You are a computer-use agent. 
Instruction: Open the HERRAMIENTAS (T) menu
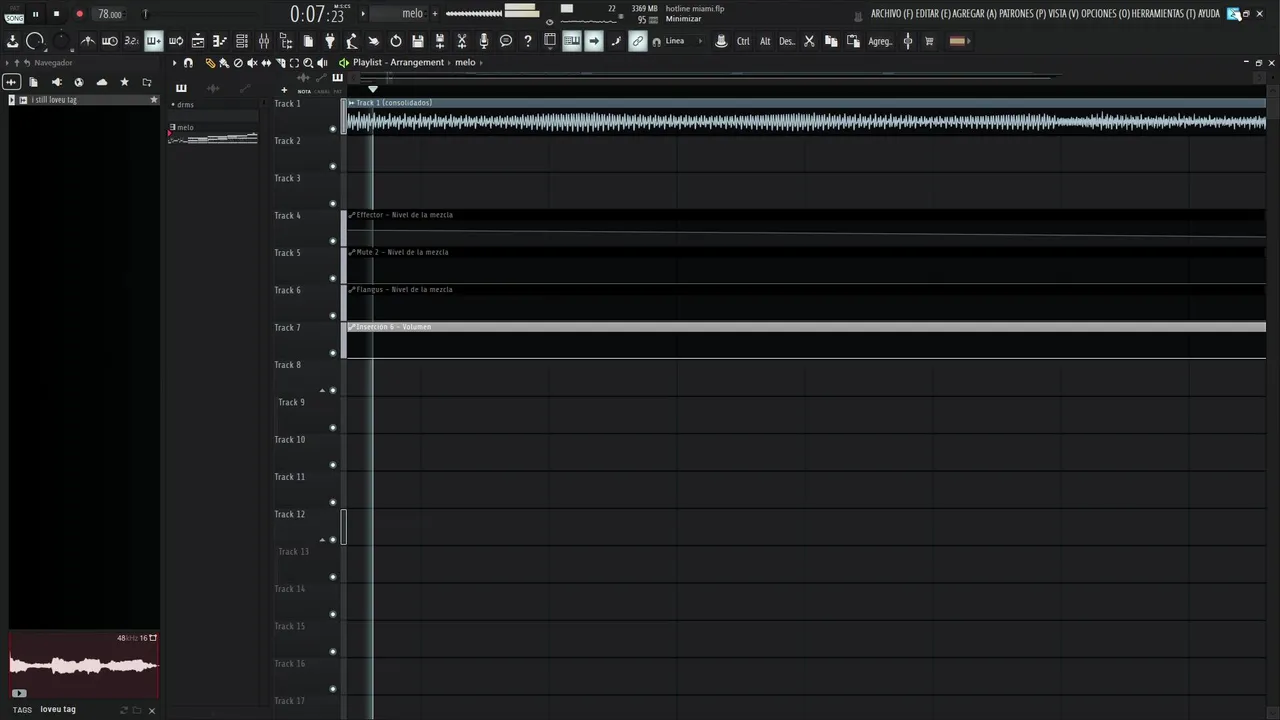click(1164, 14)
